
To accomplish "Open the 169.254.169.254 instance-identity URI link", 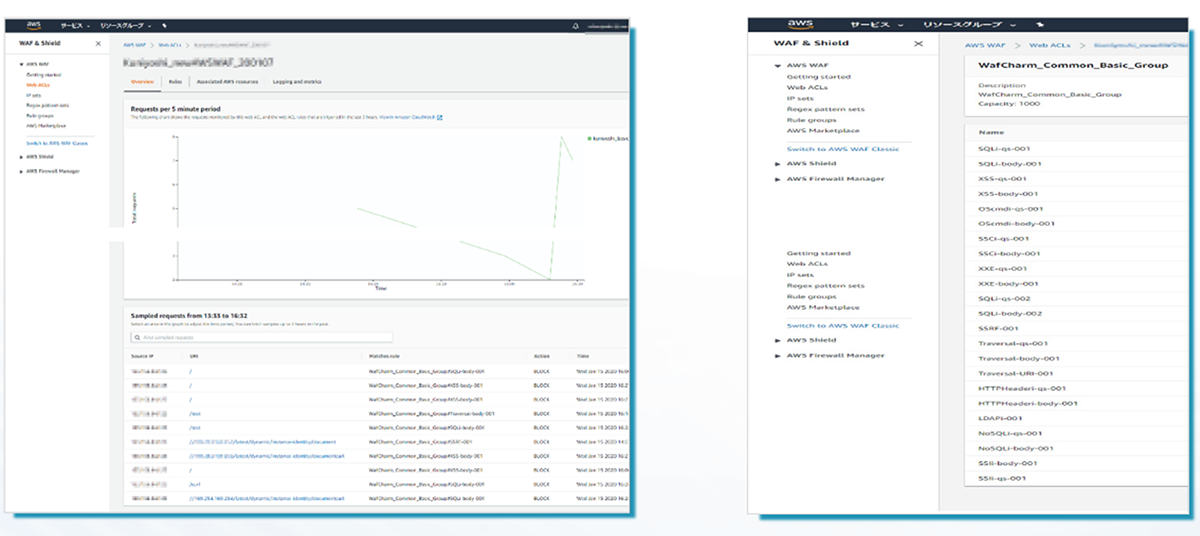I will click(x=266, y=498).
